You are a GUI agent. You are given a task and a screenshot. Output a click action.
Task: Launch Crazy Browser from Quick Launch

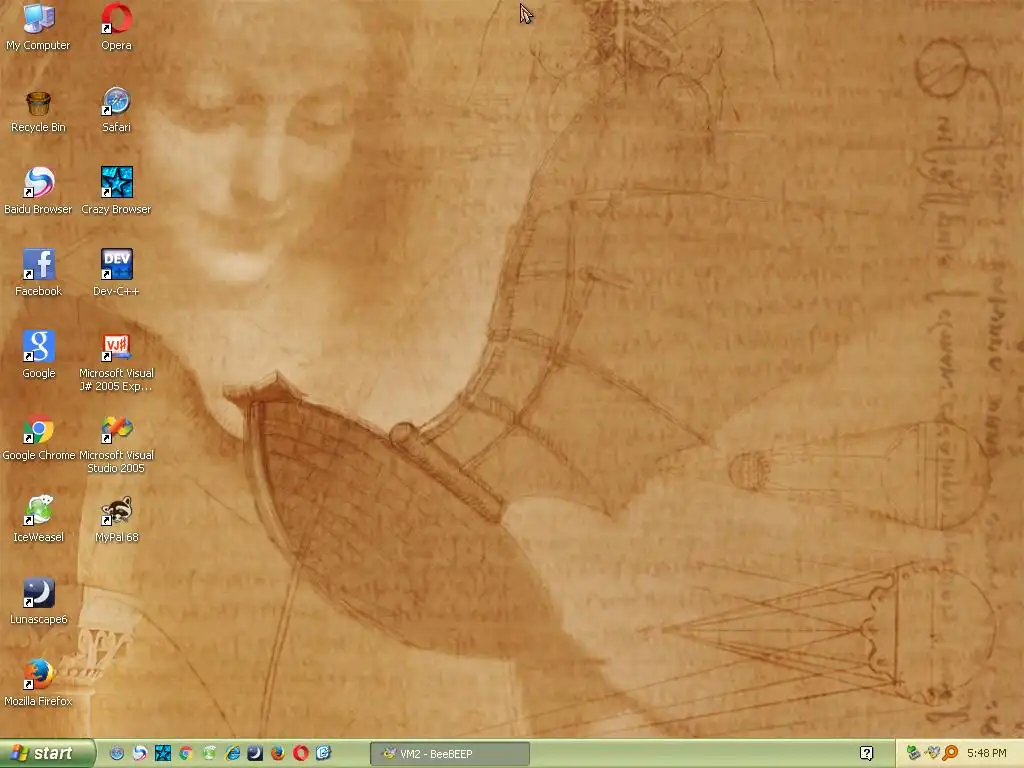pos(163,754)
